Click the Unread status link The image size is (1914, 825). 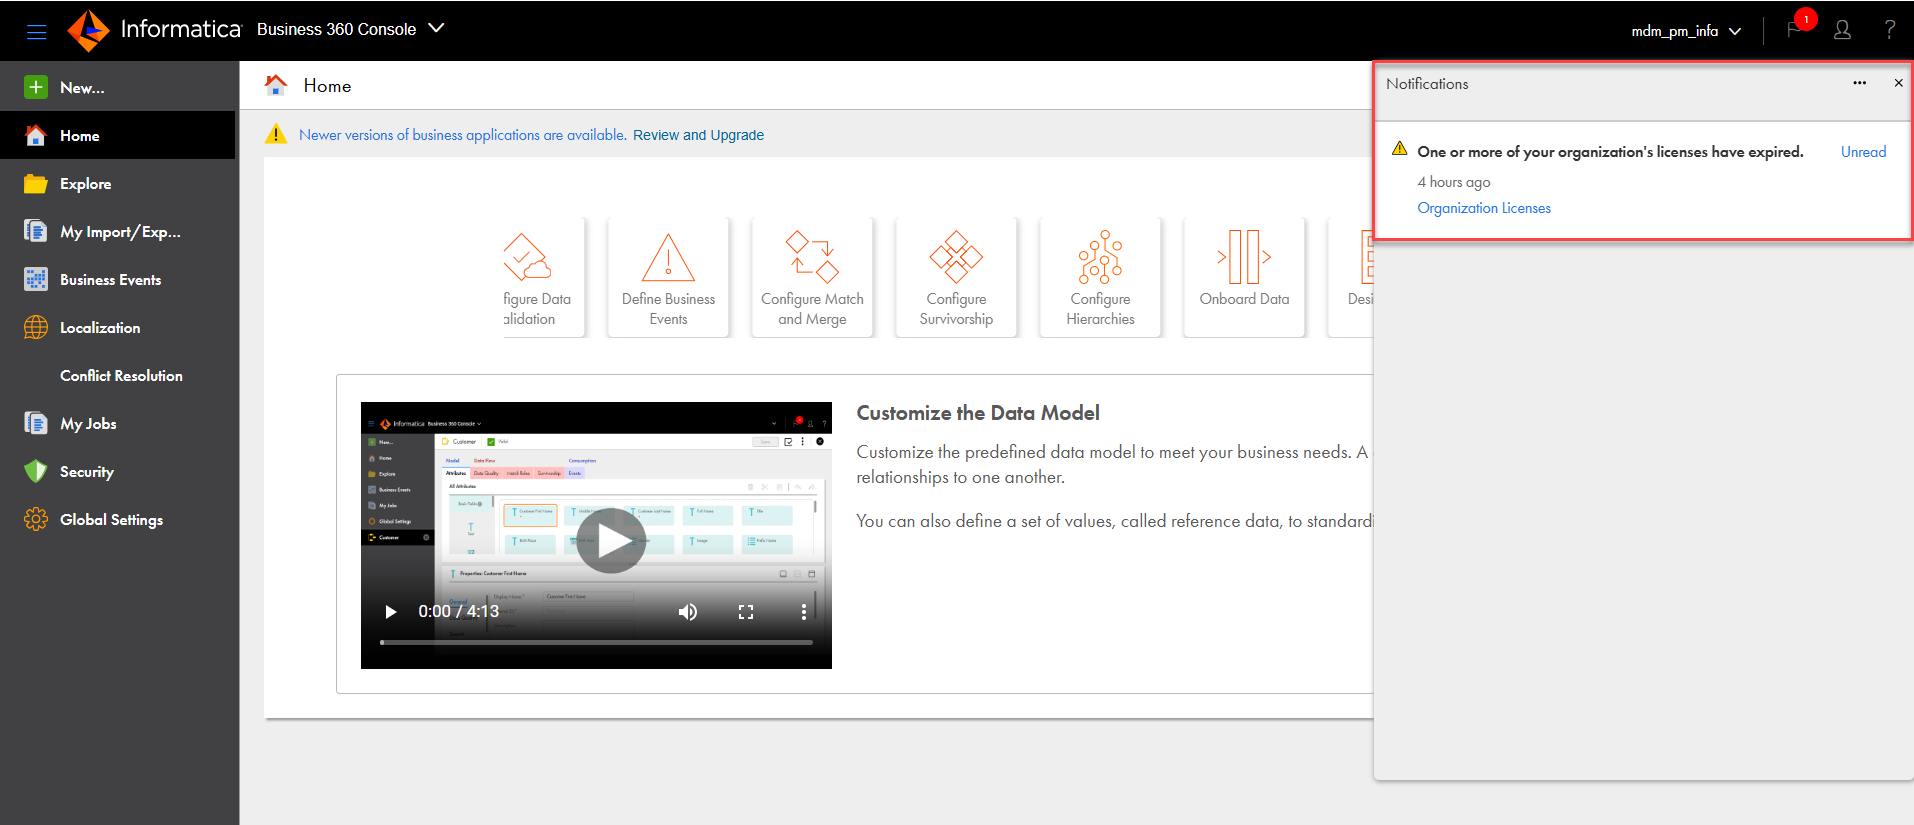[1863, 152]
